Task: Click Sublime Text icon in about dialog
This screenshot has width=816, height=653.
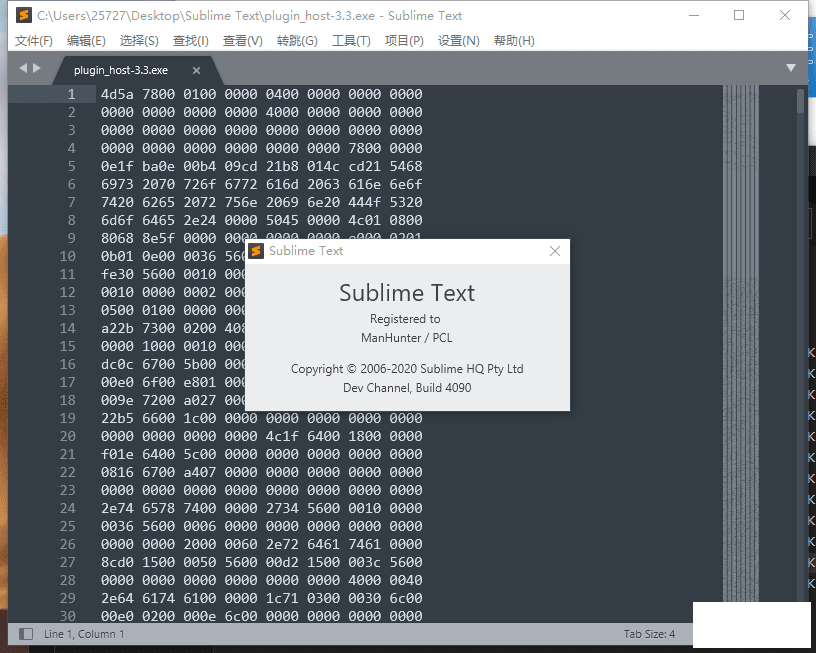Action: [x=256, y=251]
